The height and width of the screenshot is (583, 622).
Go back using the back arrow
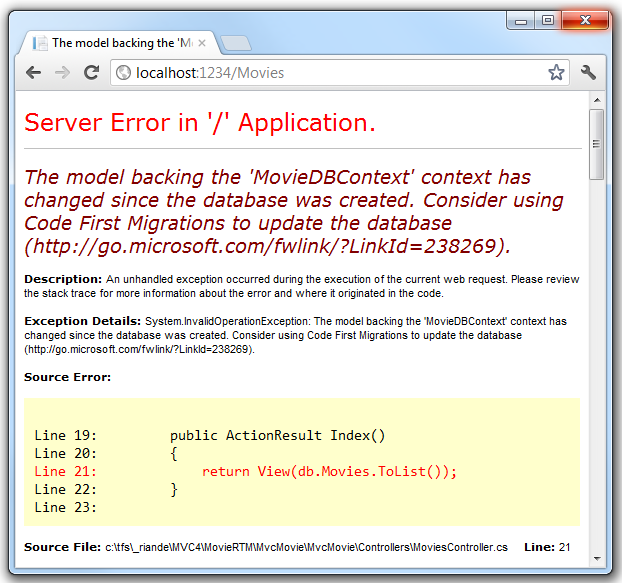pos(34,73)
